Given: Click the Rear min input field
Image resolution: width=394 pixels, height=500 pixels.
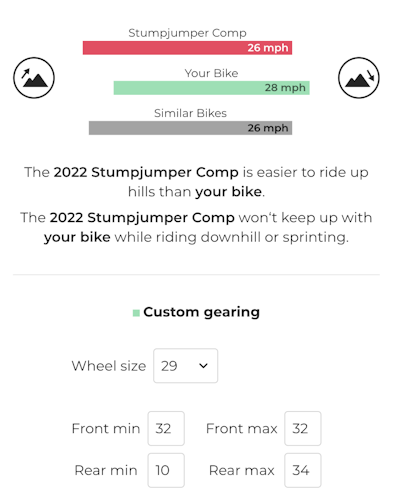Looking at the screenshot, I should 166,470.
